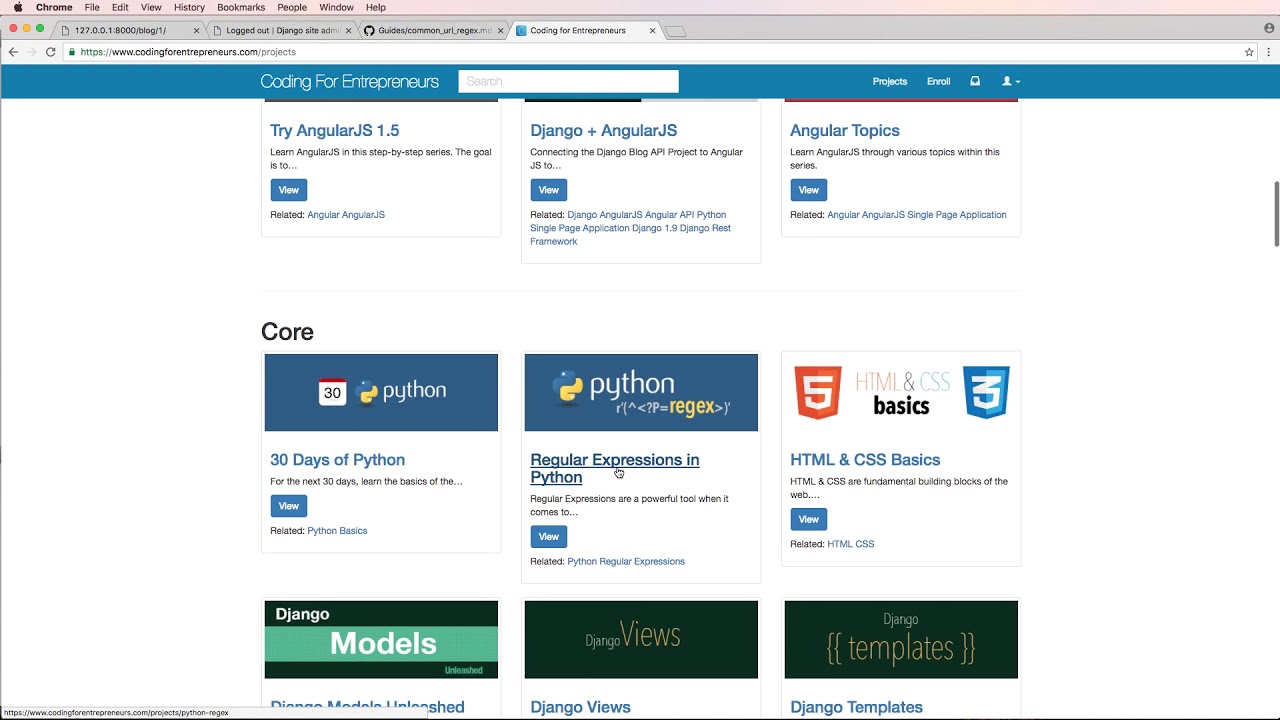Open the Python Regular Expressions related link
The image size is (1280, 720).
point(626,562)
